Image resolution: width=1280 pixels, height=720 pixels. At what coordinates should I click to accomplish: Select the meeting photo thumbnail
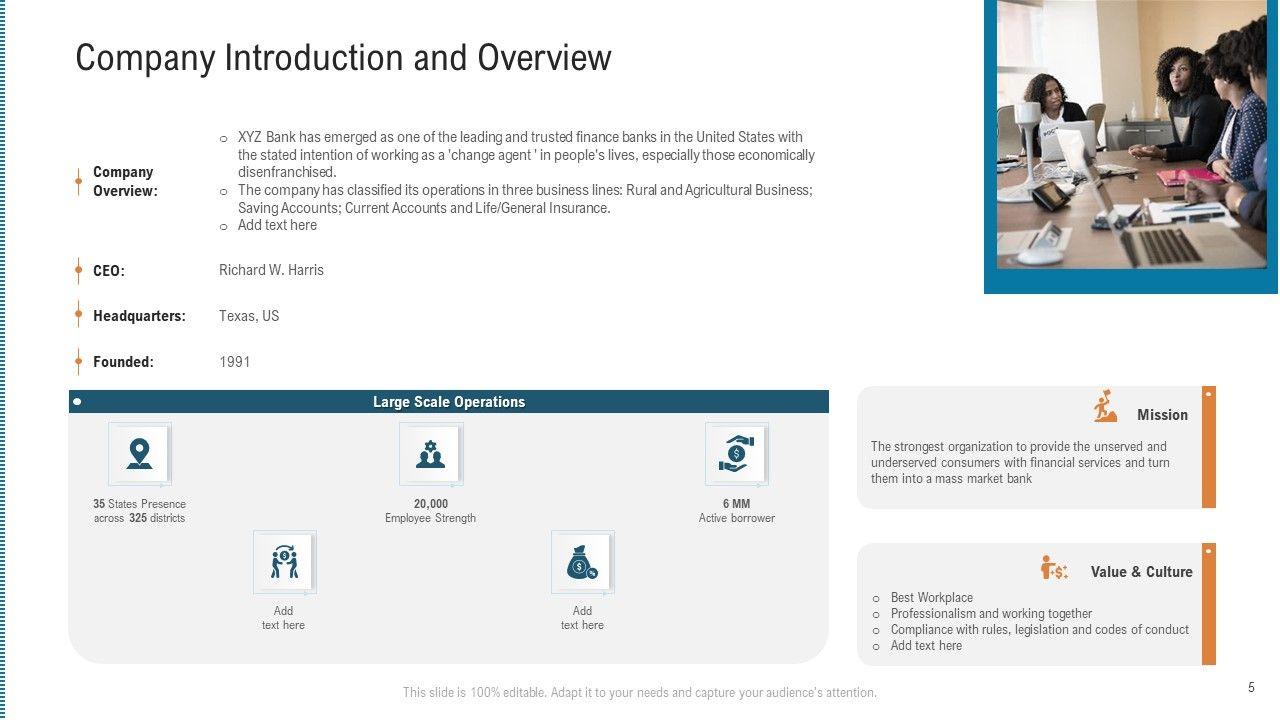(x=1131, y=134)
